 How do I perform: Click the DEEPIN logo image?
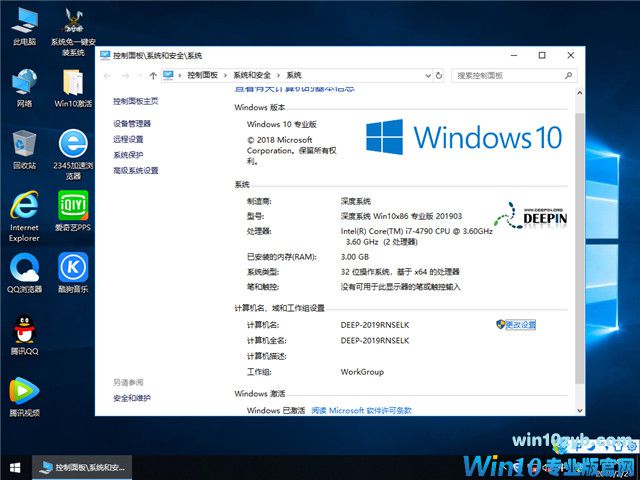pyautogui.click(x=530, y=216)
